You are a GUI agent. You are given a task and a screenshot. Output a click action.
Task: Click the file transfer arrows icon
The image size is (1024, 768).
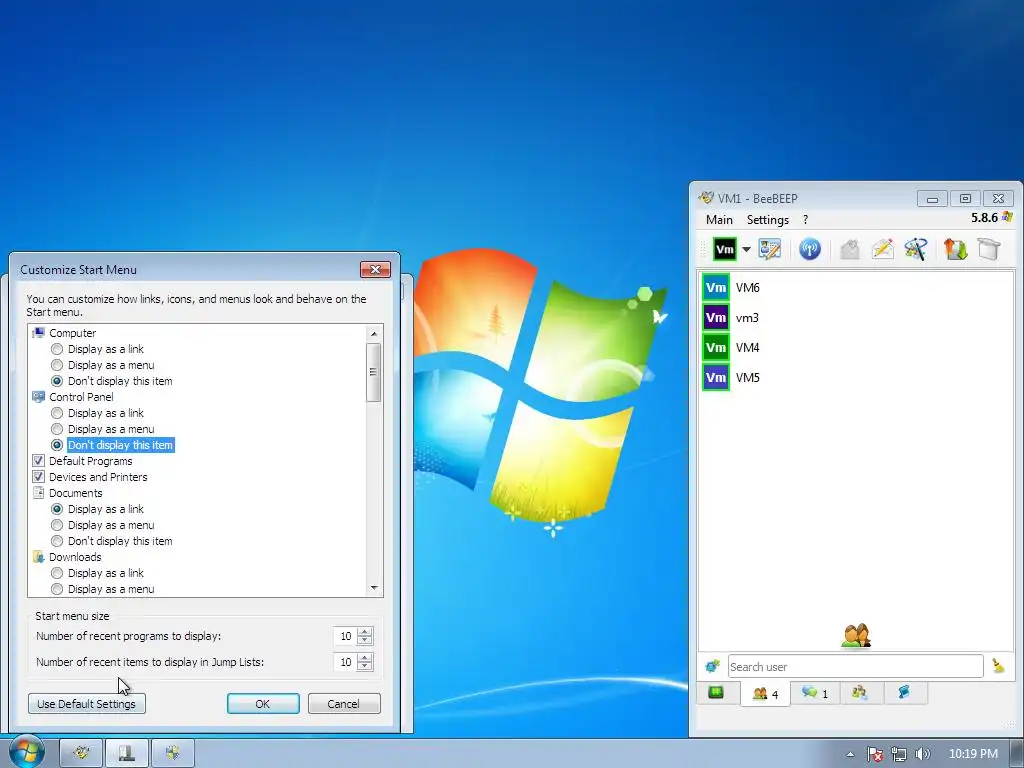point(955,249)
